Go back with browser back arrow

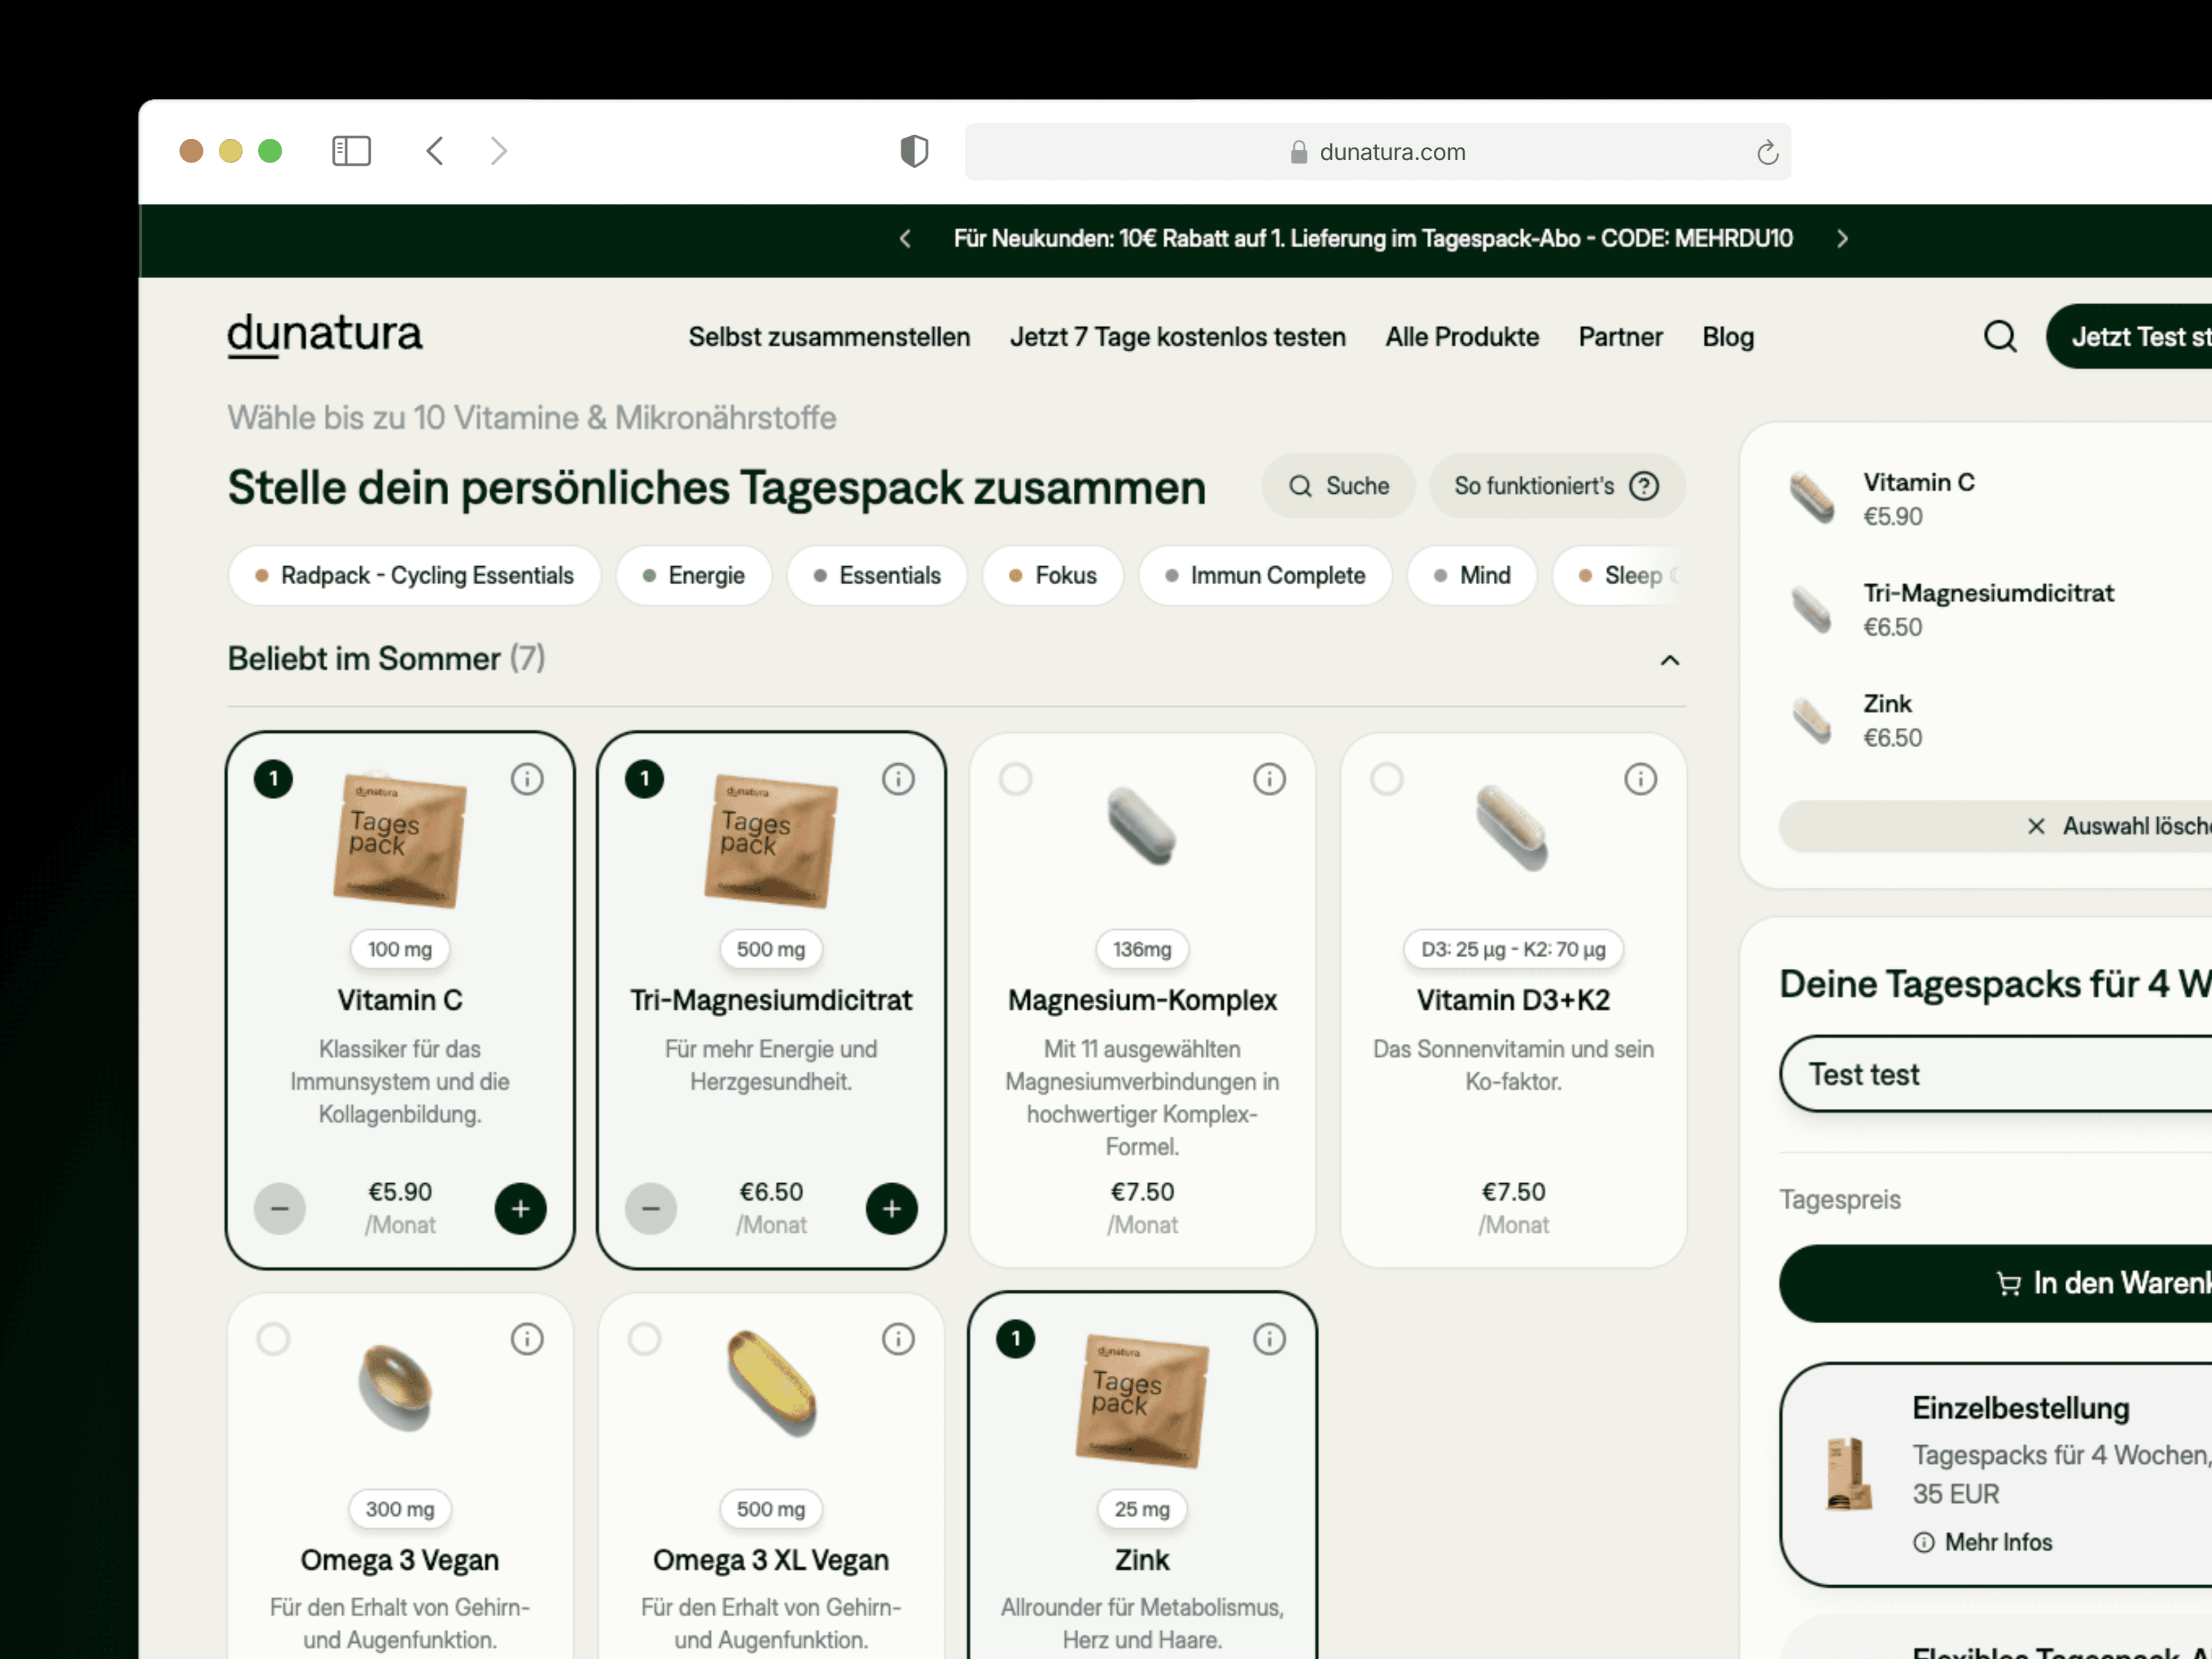click(x=434, y=151)
